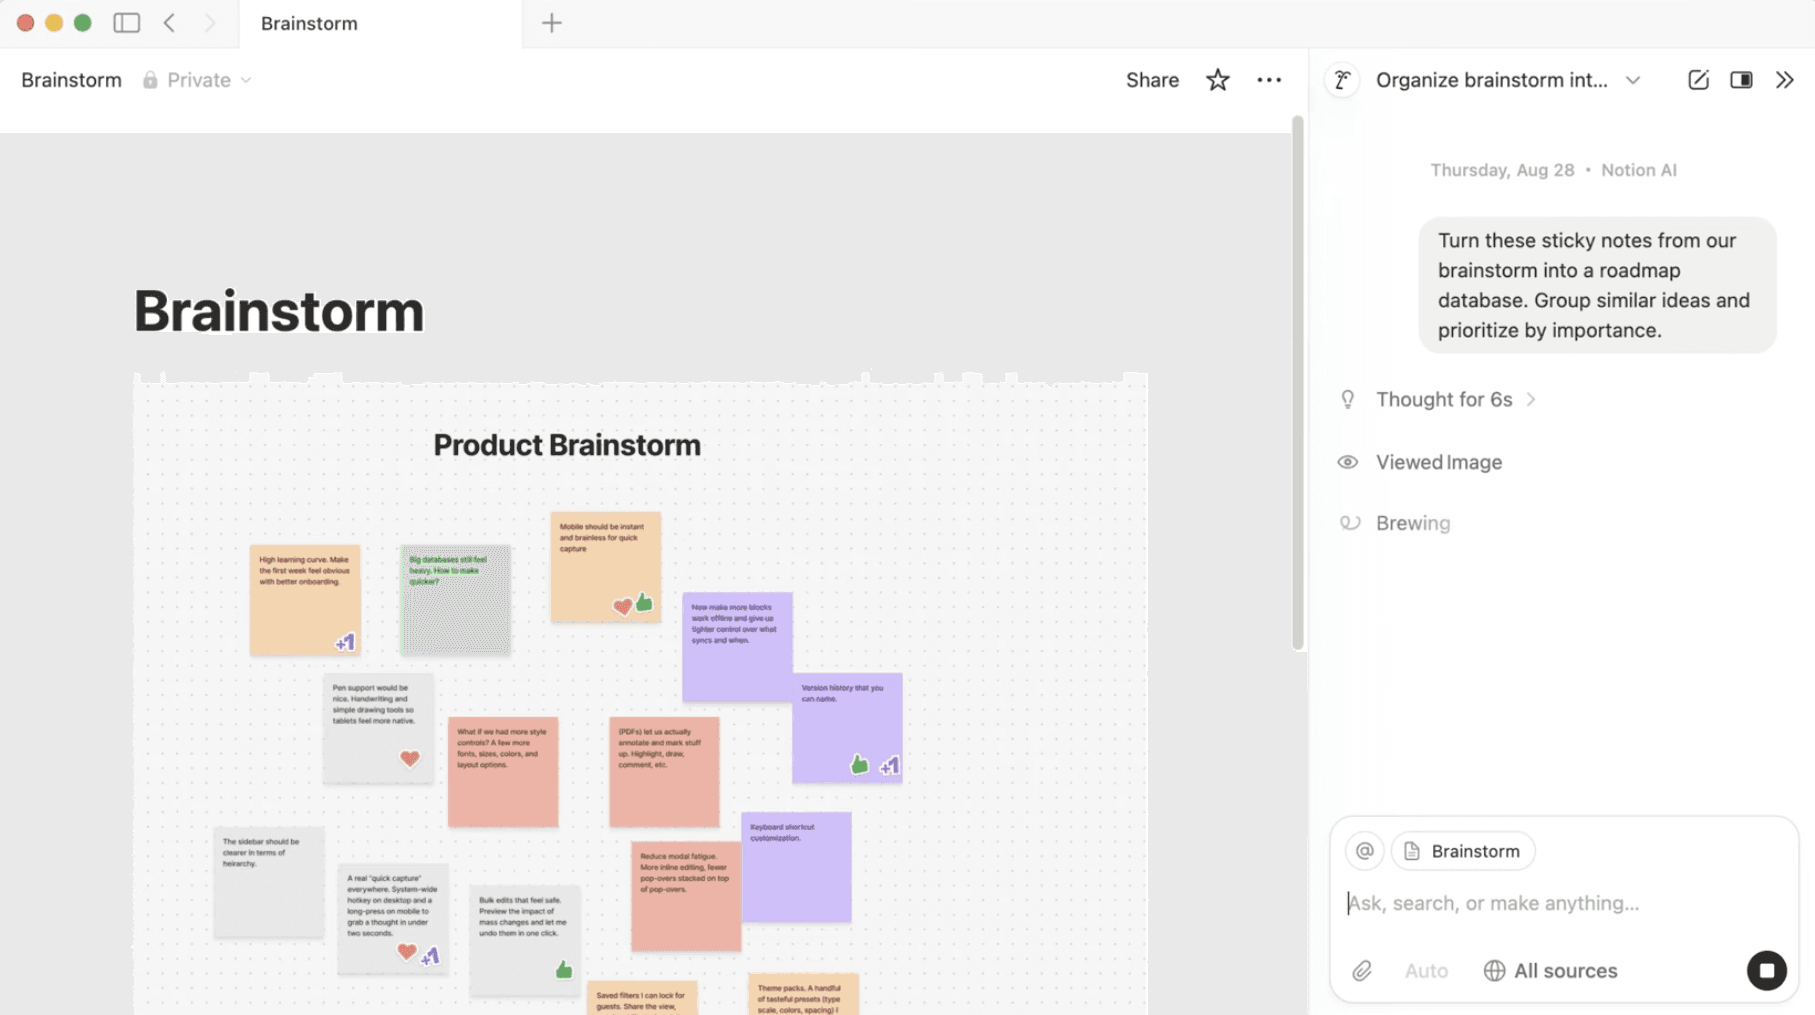Attach a file using the paperclip icon
Screen dimensions: 1815x1015
pos(1362,970)
